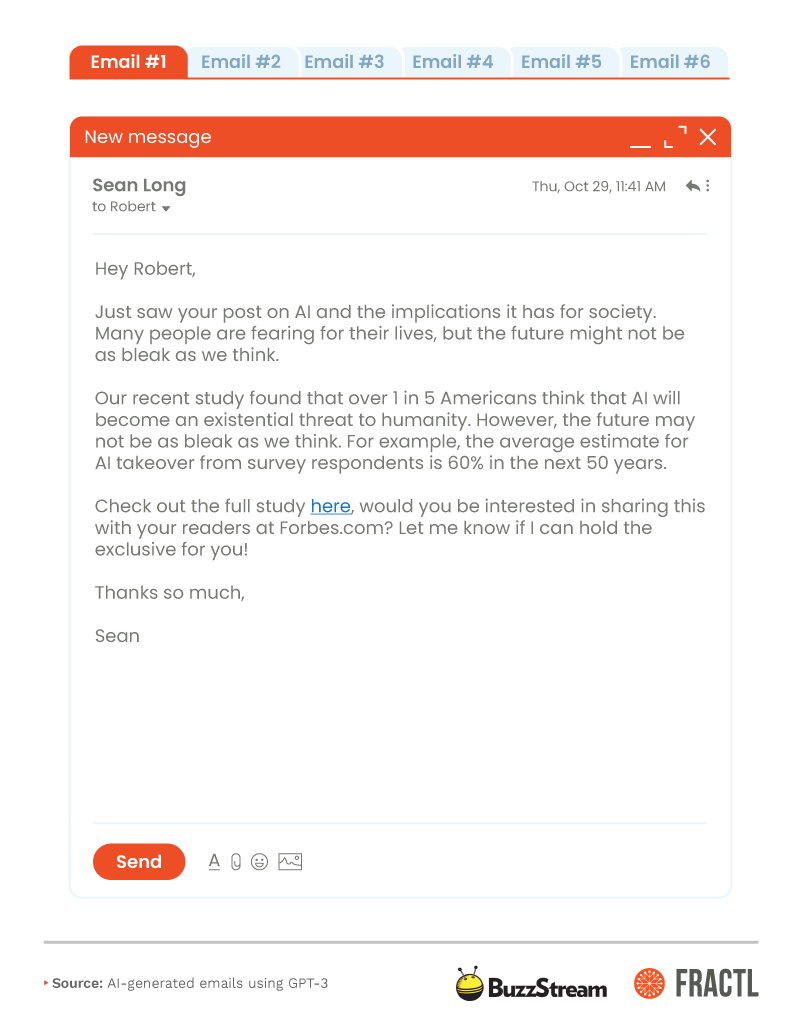This screenshot has height=1021, width=801.
Task: Click the insert image icon
Action: click(290, 861)
